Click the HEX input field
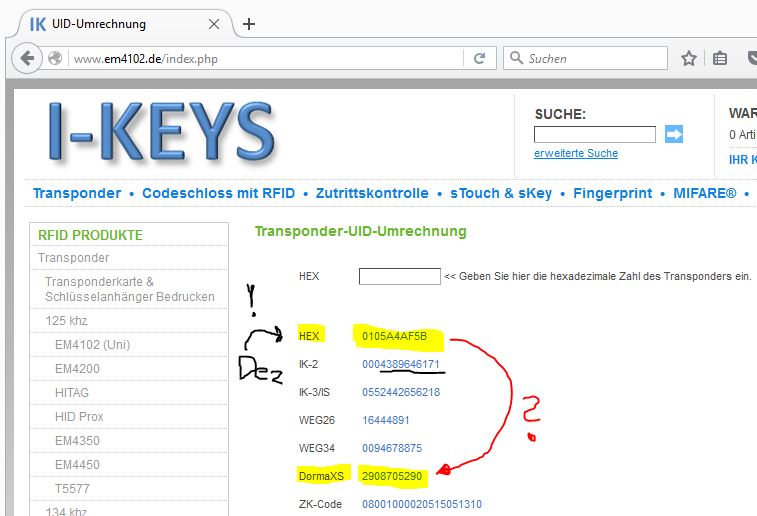This screenshot has height=516, width=757. (400, 276)
